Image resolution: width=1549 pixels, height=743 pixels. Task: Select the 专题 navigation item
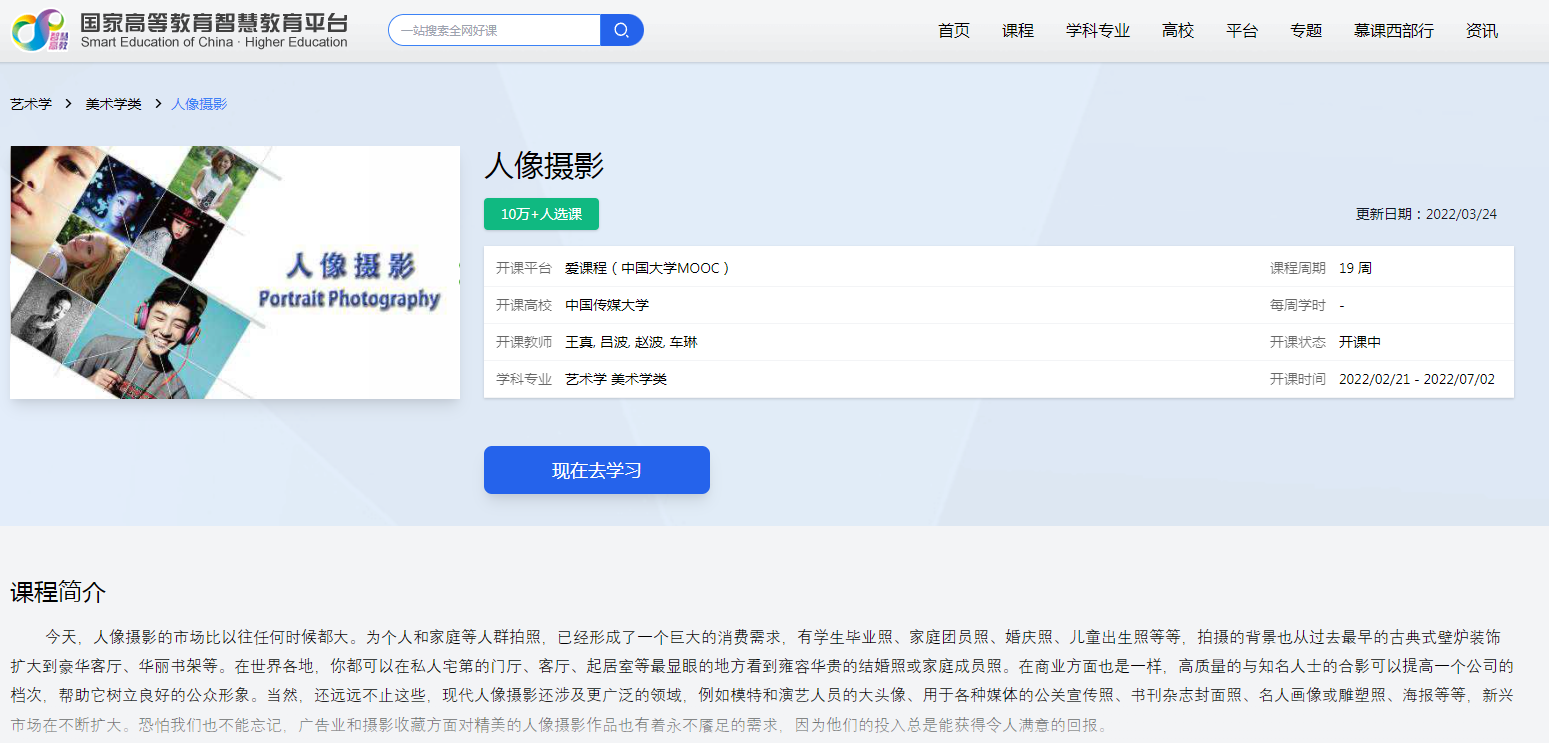(1305, 31)
